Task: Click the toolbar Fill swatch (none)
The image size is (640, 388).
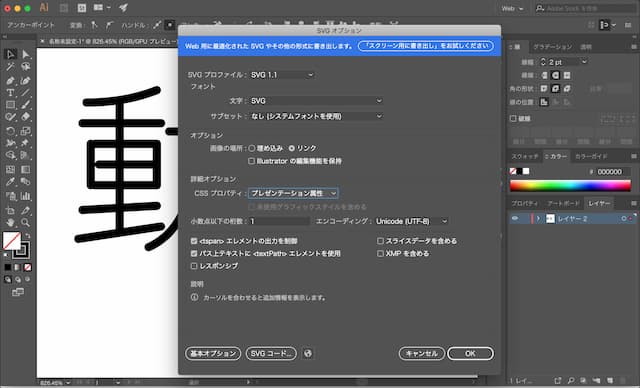Action: [x=11, y=241]
